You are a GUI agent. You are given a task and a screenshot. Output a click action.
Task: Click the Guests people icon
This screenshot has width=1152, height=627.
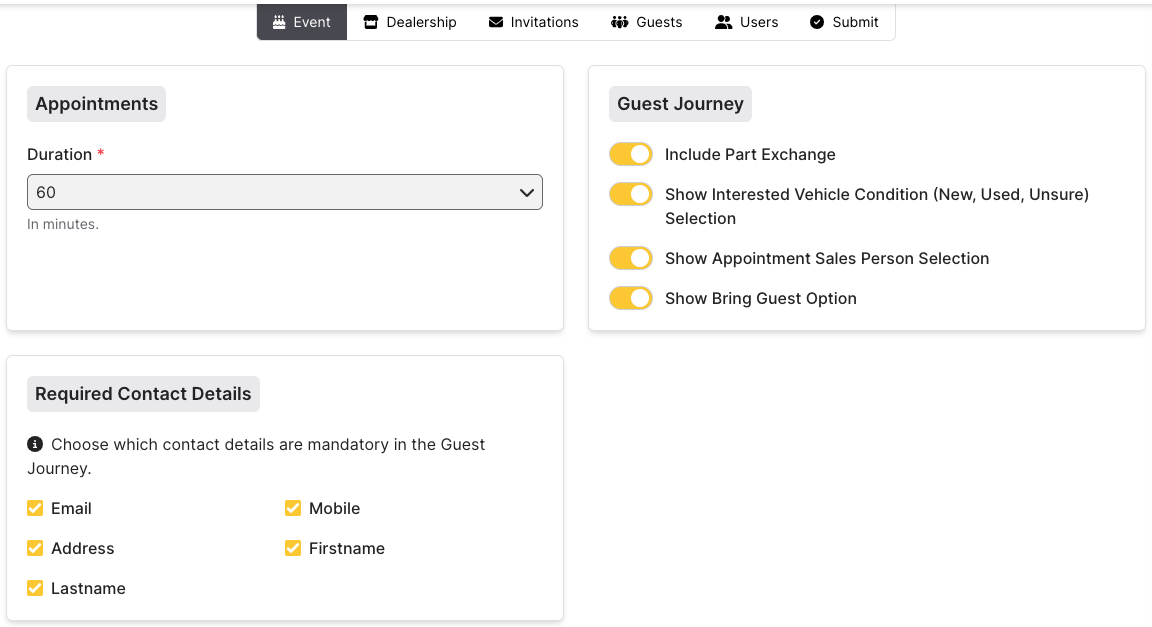620,22
